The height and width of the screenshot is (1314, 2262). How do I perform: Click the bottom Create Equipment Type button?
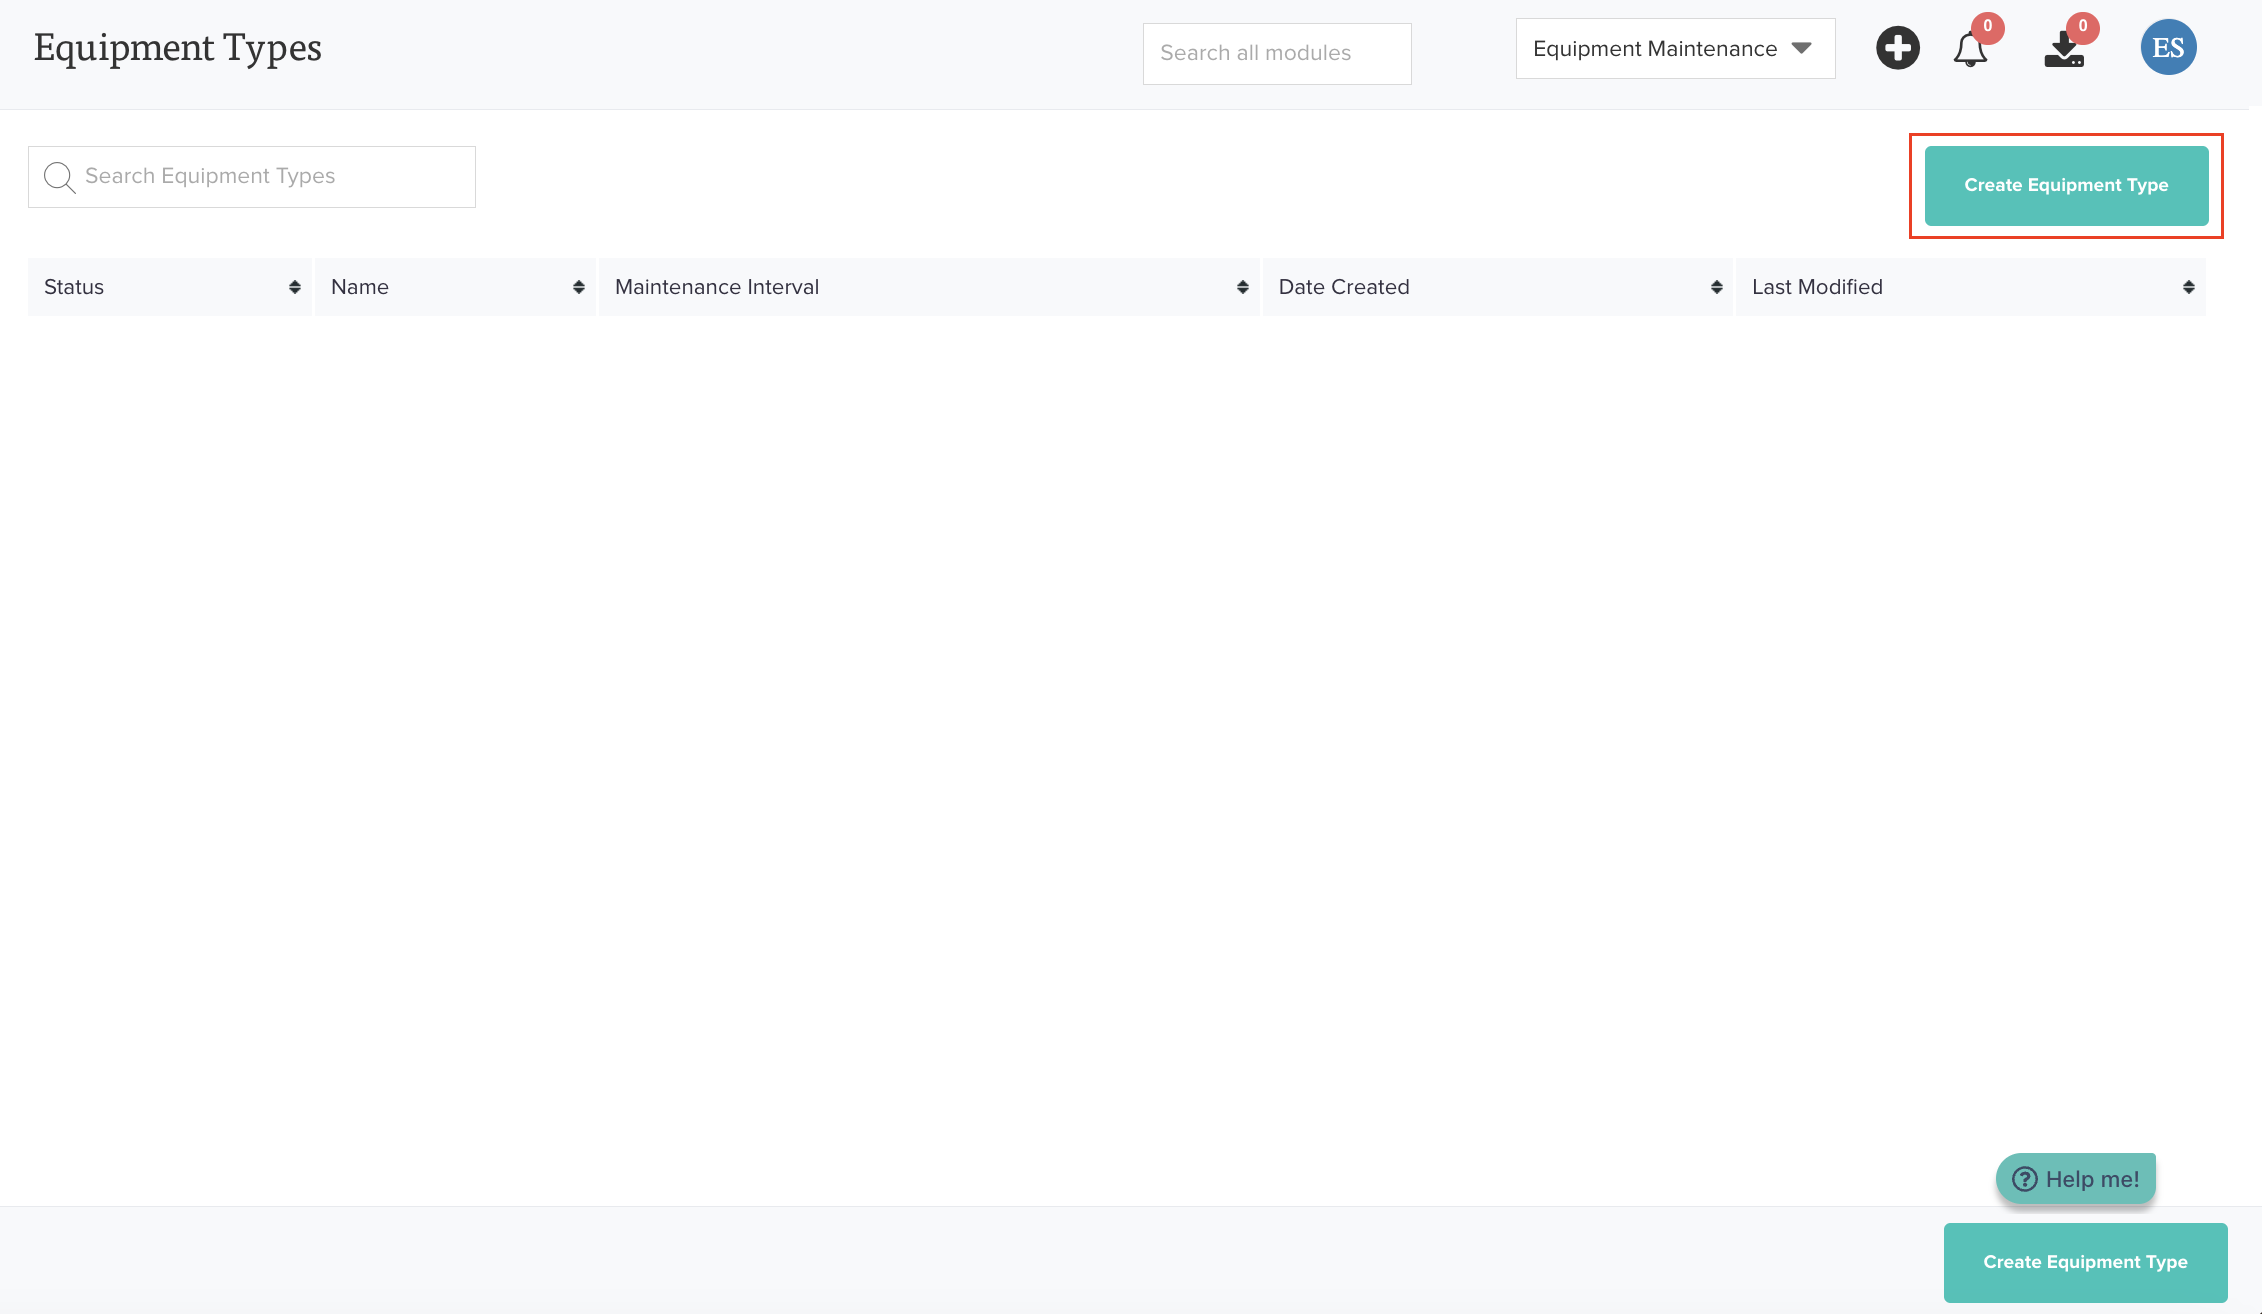(x=2085, y=1262)
